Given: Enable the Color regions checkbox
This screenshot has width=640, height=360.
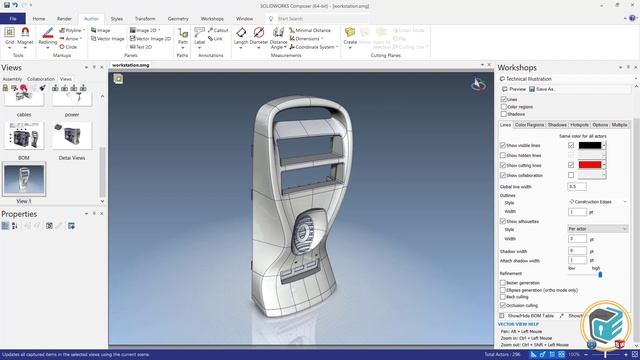Looking at the screenshot, I should pyautogui.click(x=504, y=107).
